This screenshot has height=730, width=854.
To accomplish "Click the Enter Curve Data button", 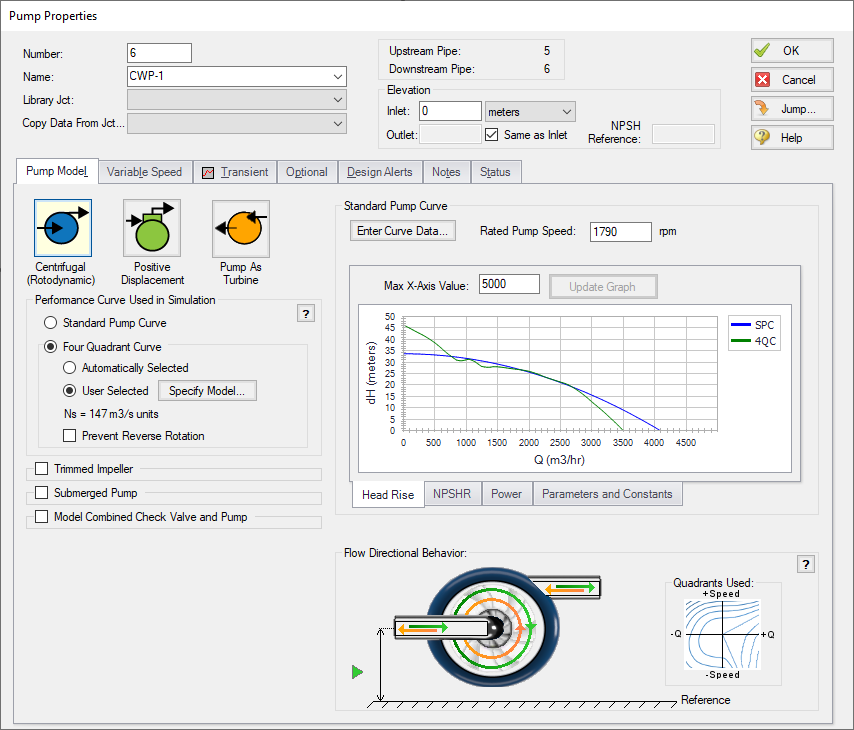I will (x=402, y=230).
